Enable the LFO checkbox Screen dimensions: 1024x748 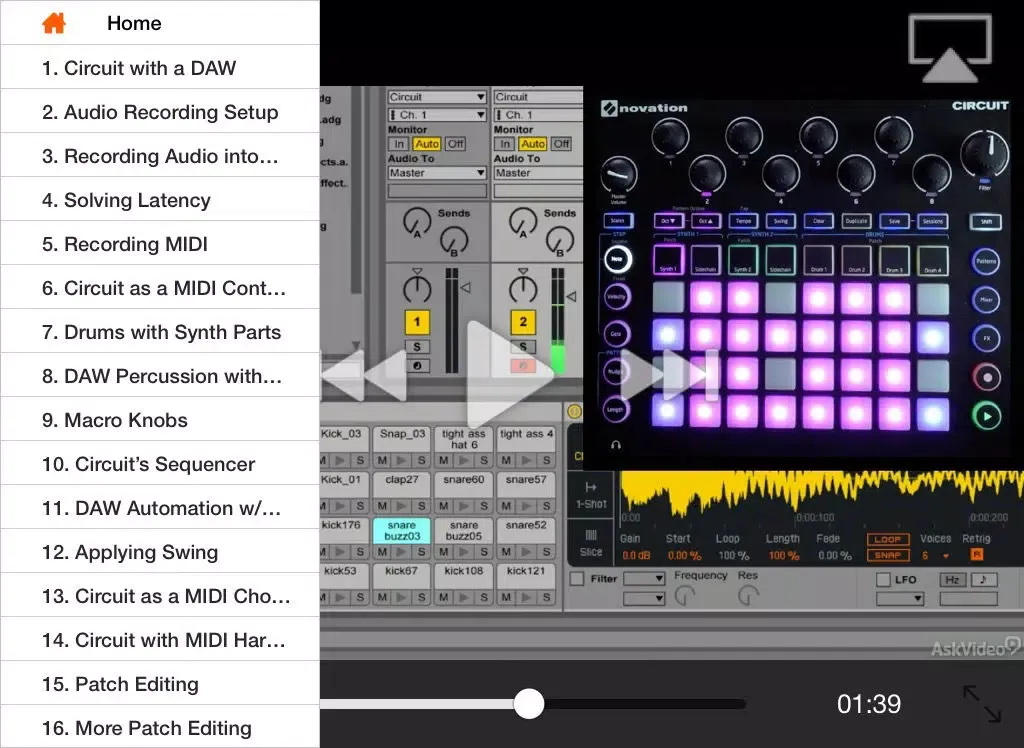883,579
